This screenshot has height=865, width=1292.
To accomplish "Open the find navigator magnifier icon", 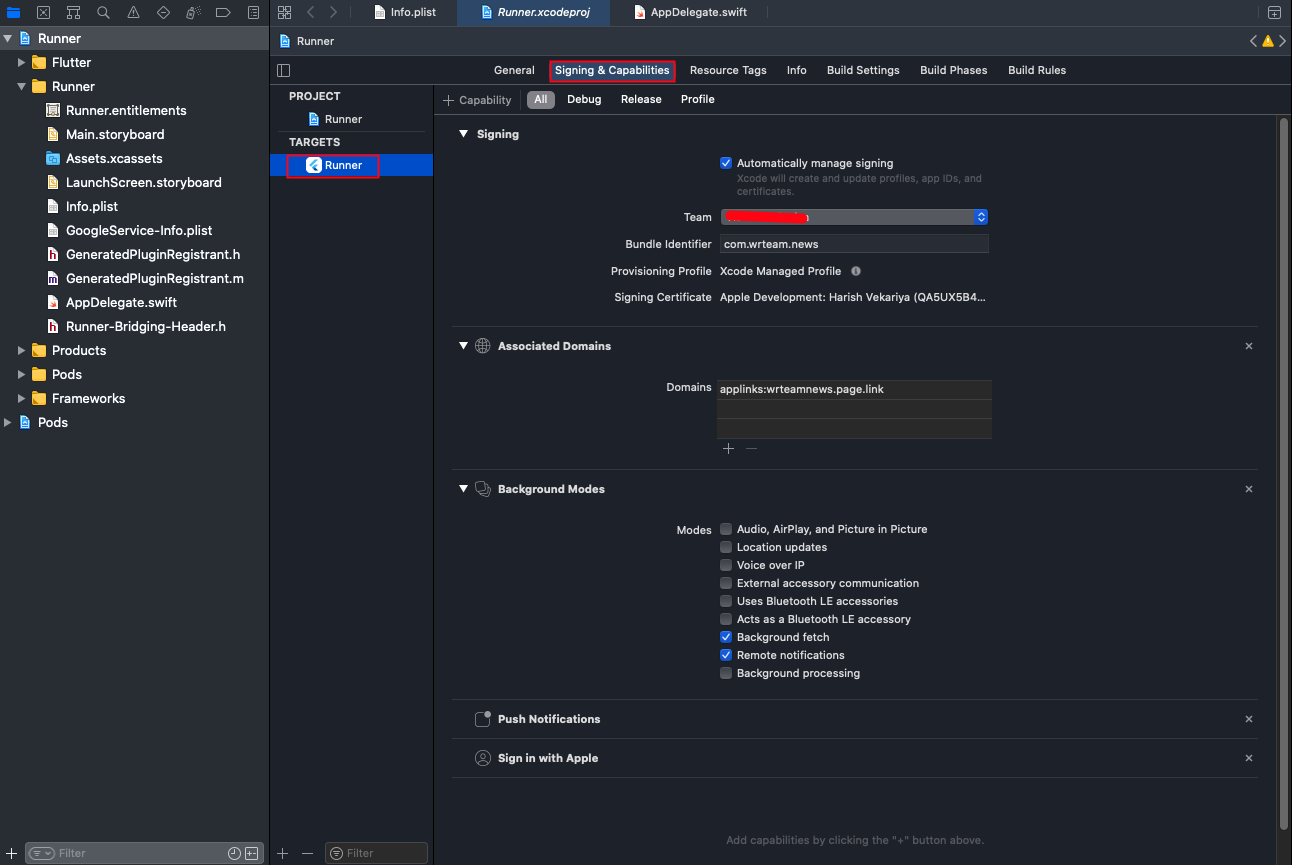I will coord(103,13).
